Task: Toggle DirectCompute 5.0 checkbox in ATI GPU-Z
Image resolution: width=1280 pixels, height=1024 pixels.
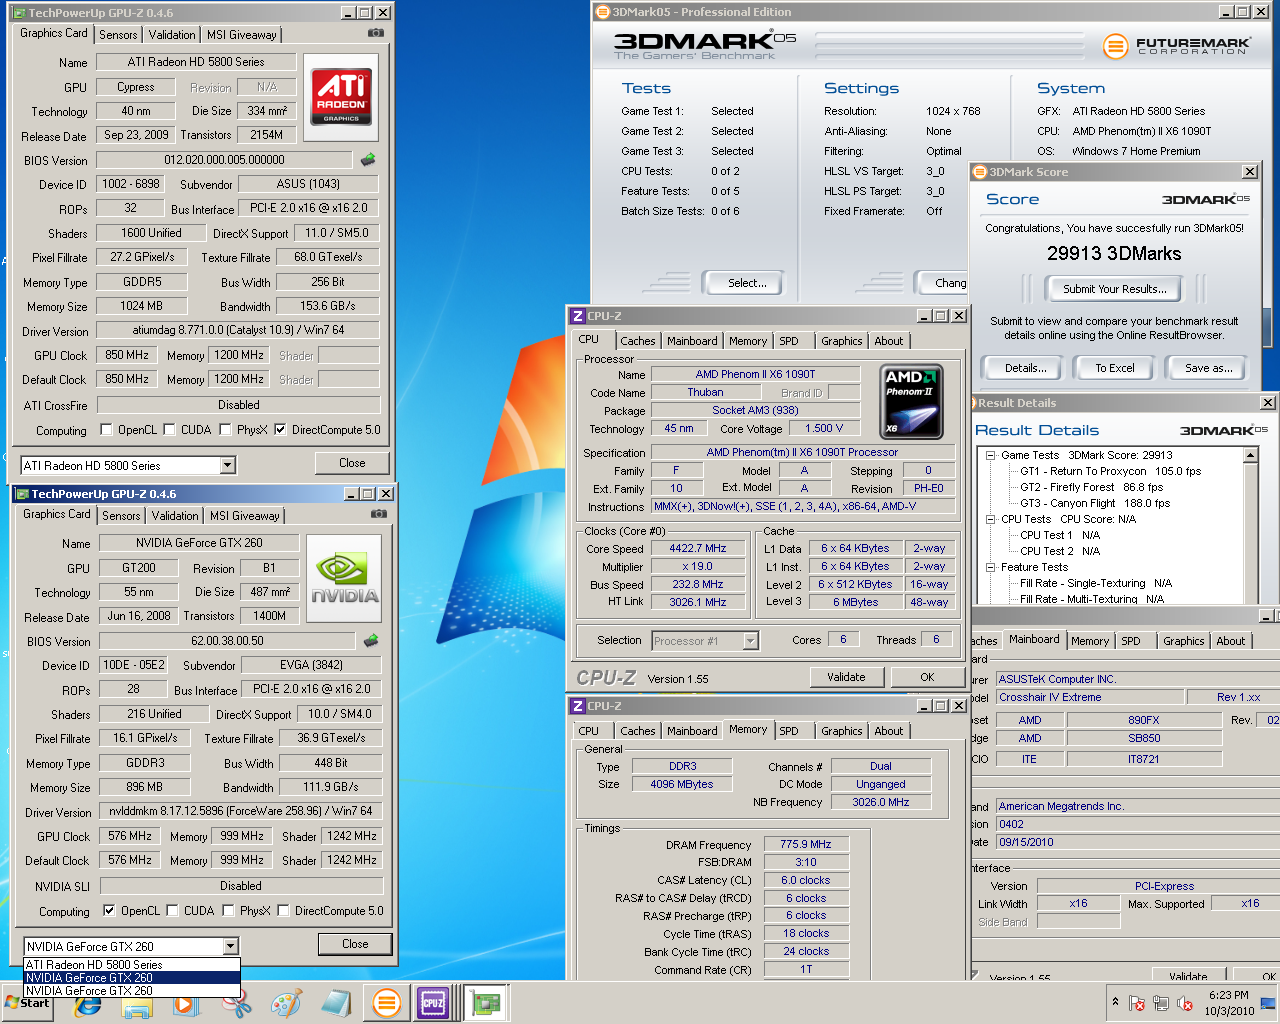Action: 280,430
